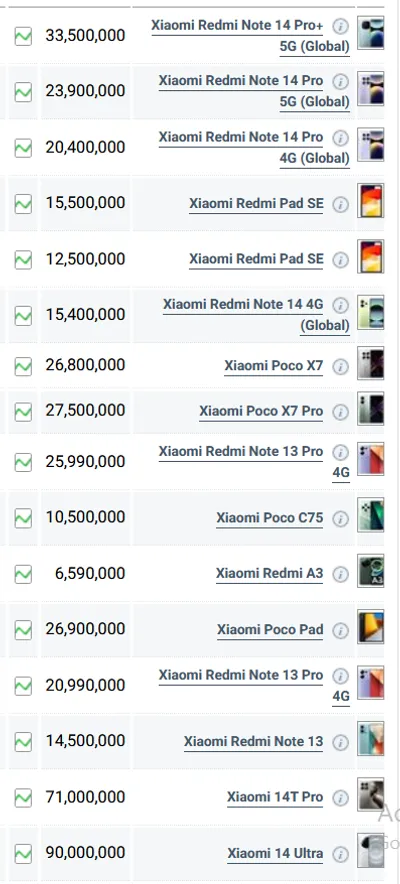Click price chart icon for Xiaomi 14T Pro
The width and height of the screenshot is (400, 884).
point(23,797)
